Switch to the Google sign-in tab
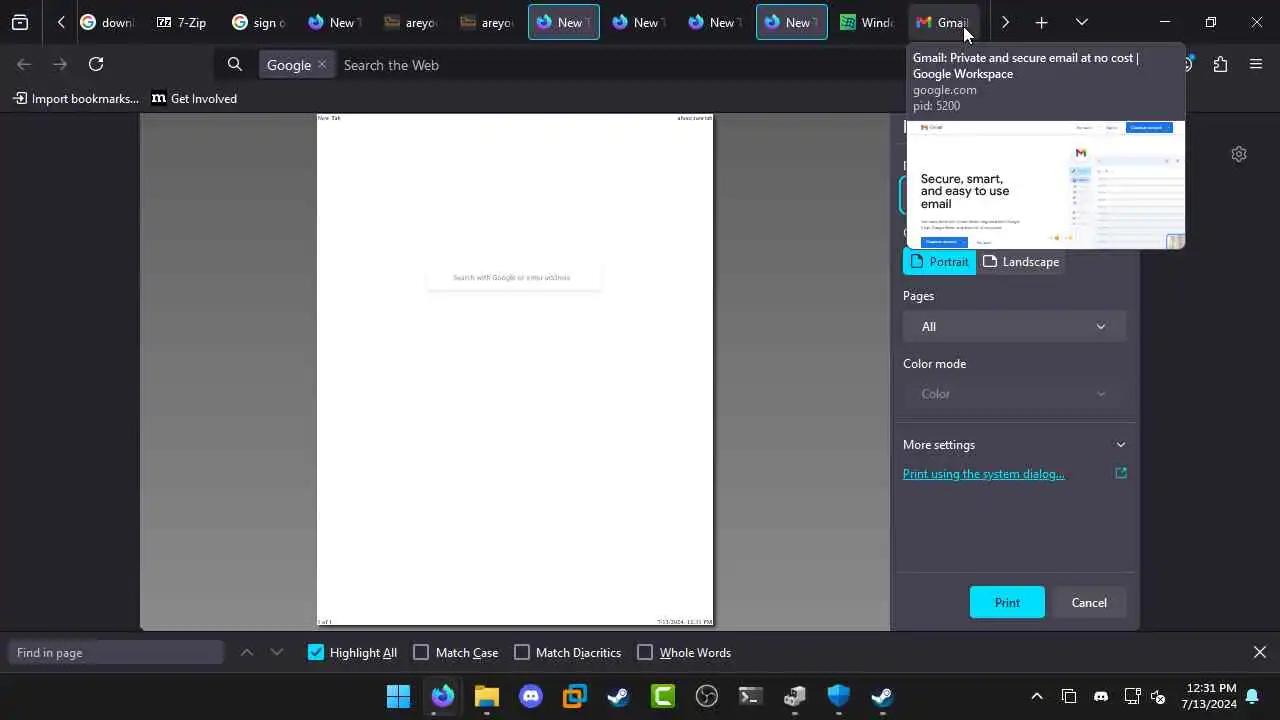This screenshot has height=720, width=1280. click(x=259, y=22)
